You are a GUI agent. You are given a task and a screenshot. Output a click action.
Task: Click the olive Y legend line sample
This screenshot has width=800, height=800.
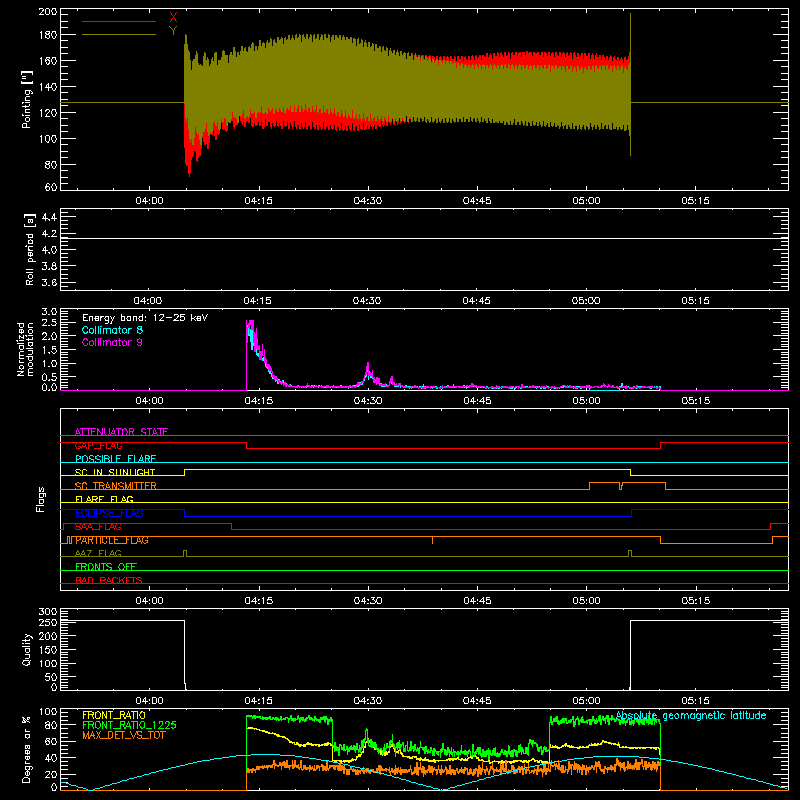click(x=119, y=34)
